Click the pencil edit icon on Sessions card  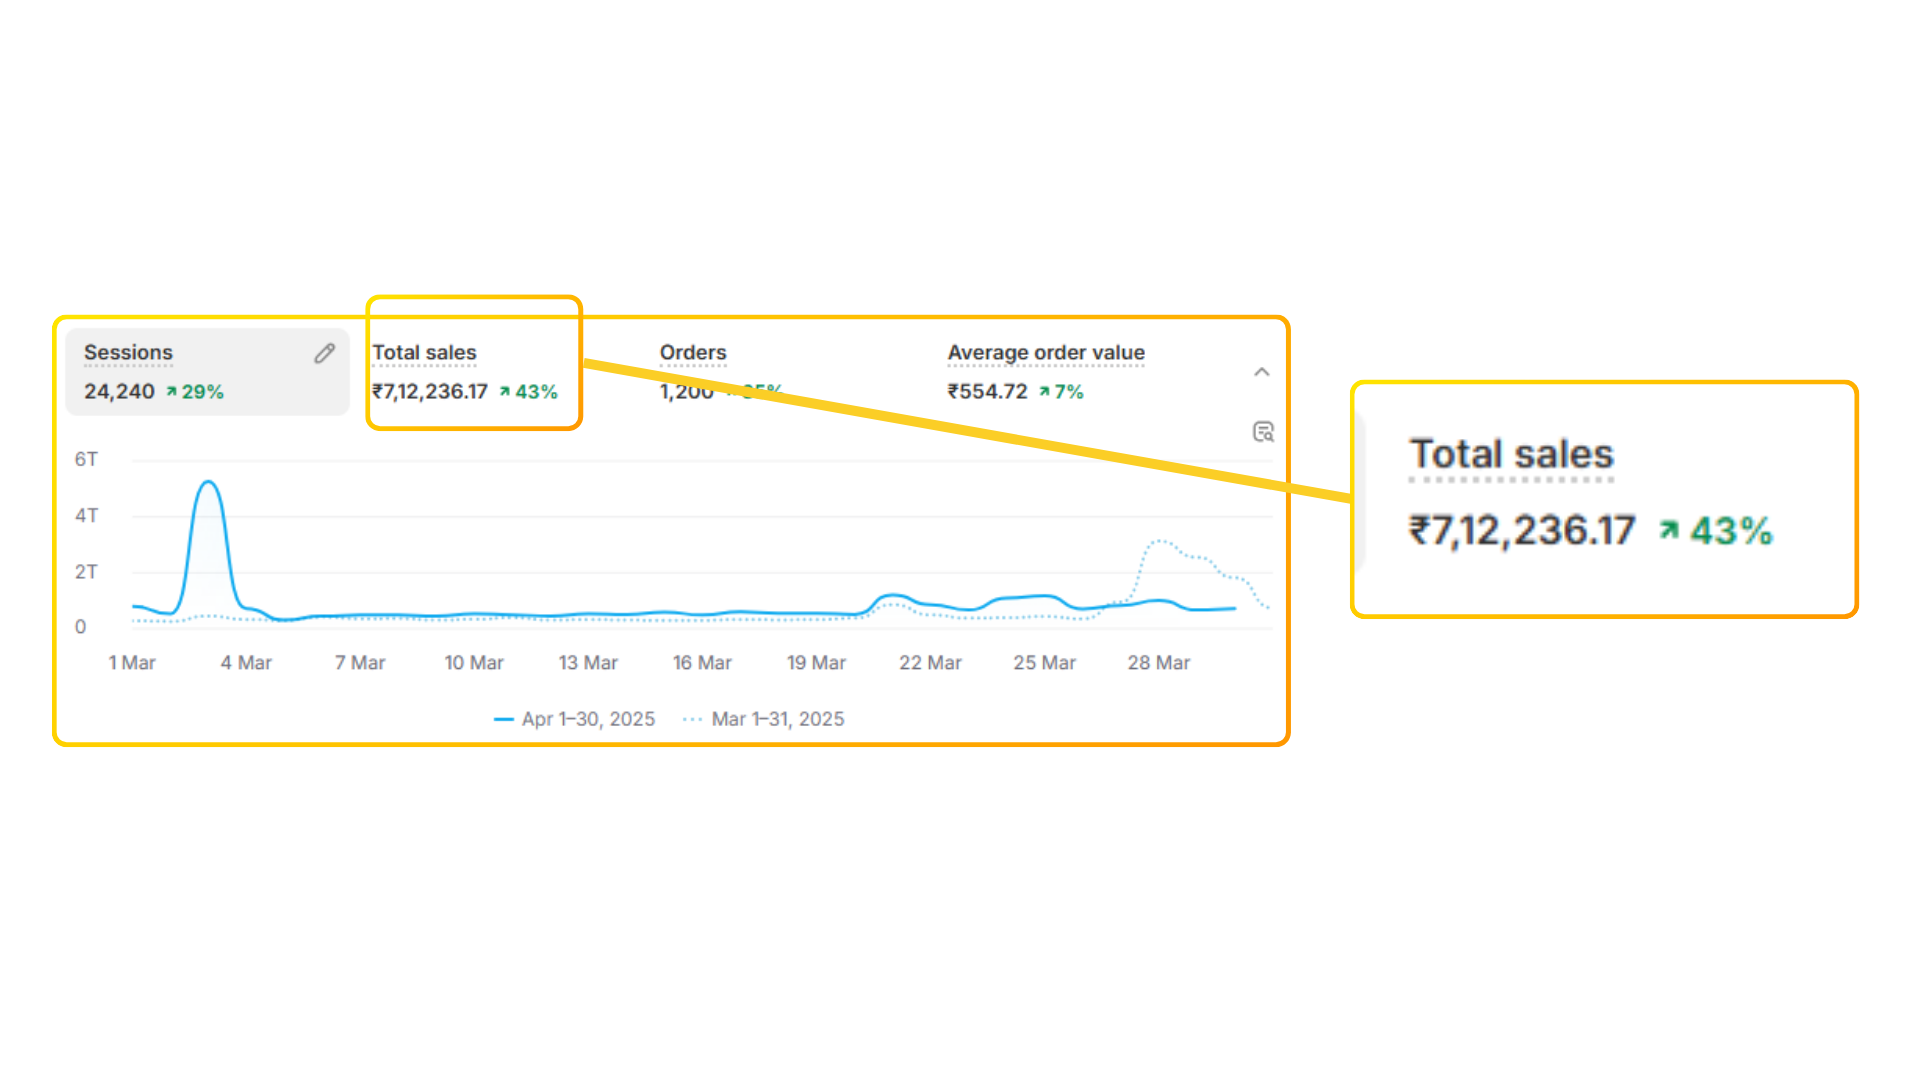(x=324, y=353)
